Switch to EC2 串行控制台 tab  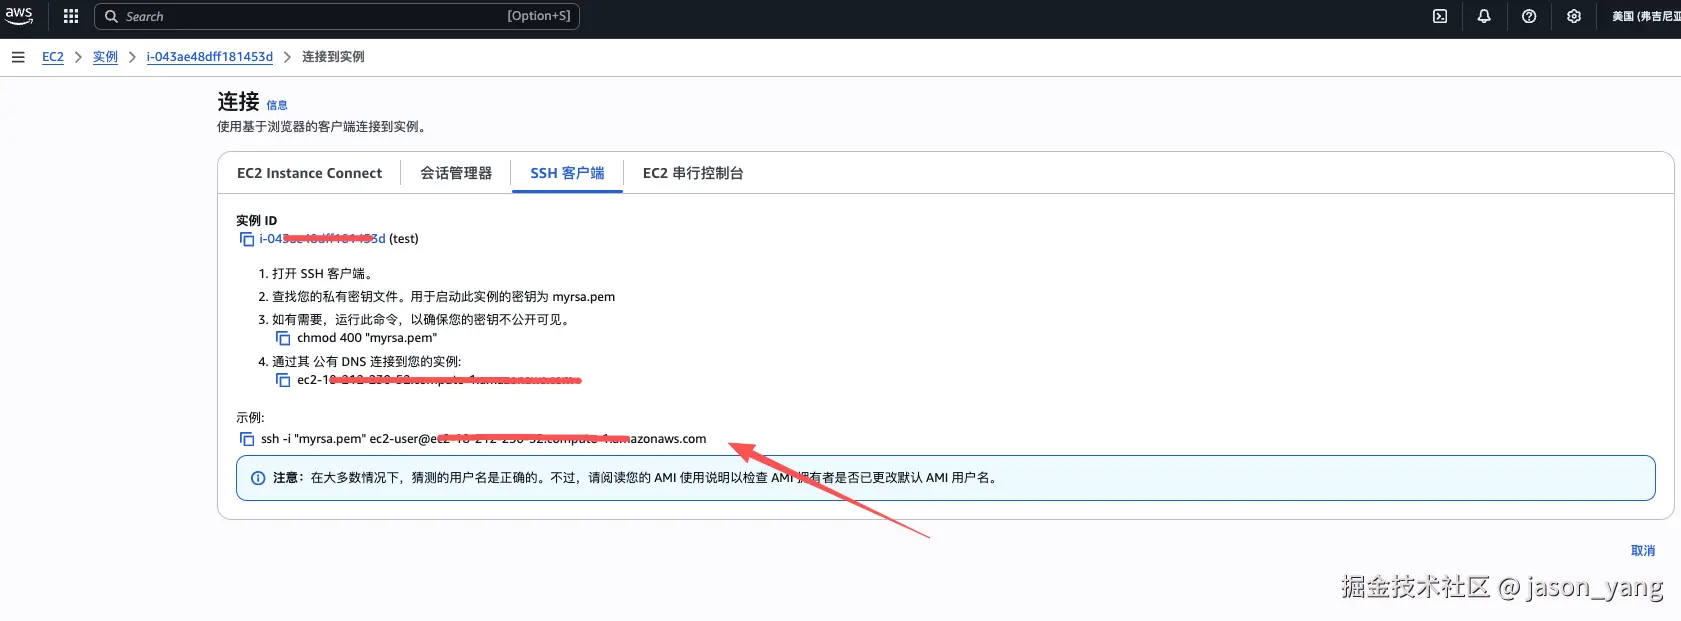[x=693, y=173]
